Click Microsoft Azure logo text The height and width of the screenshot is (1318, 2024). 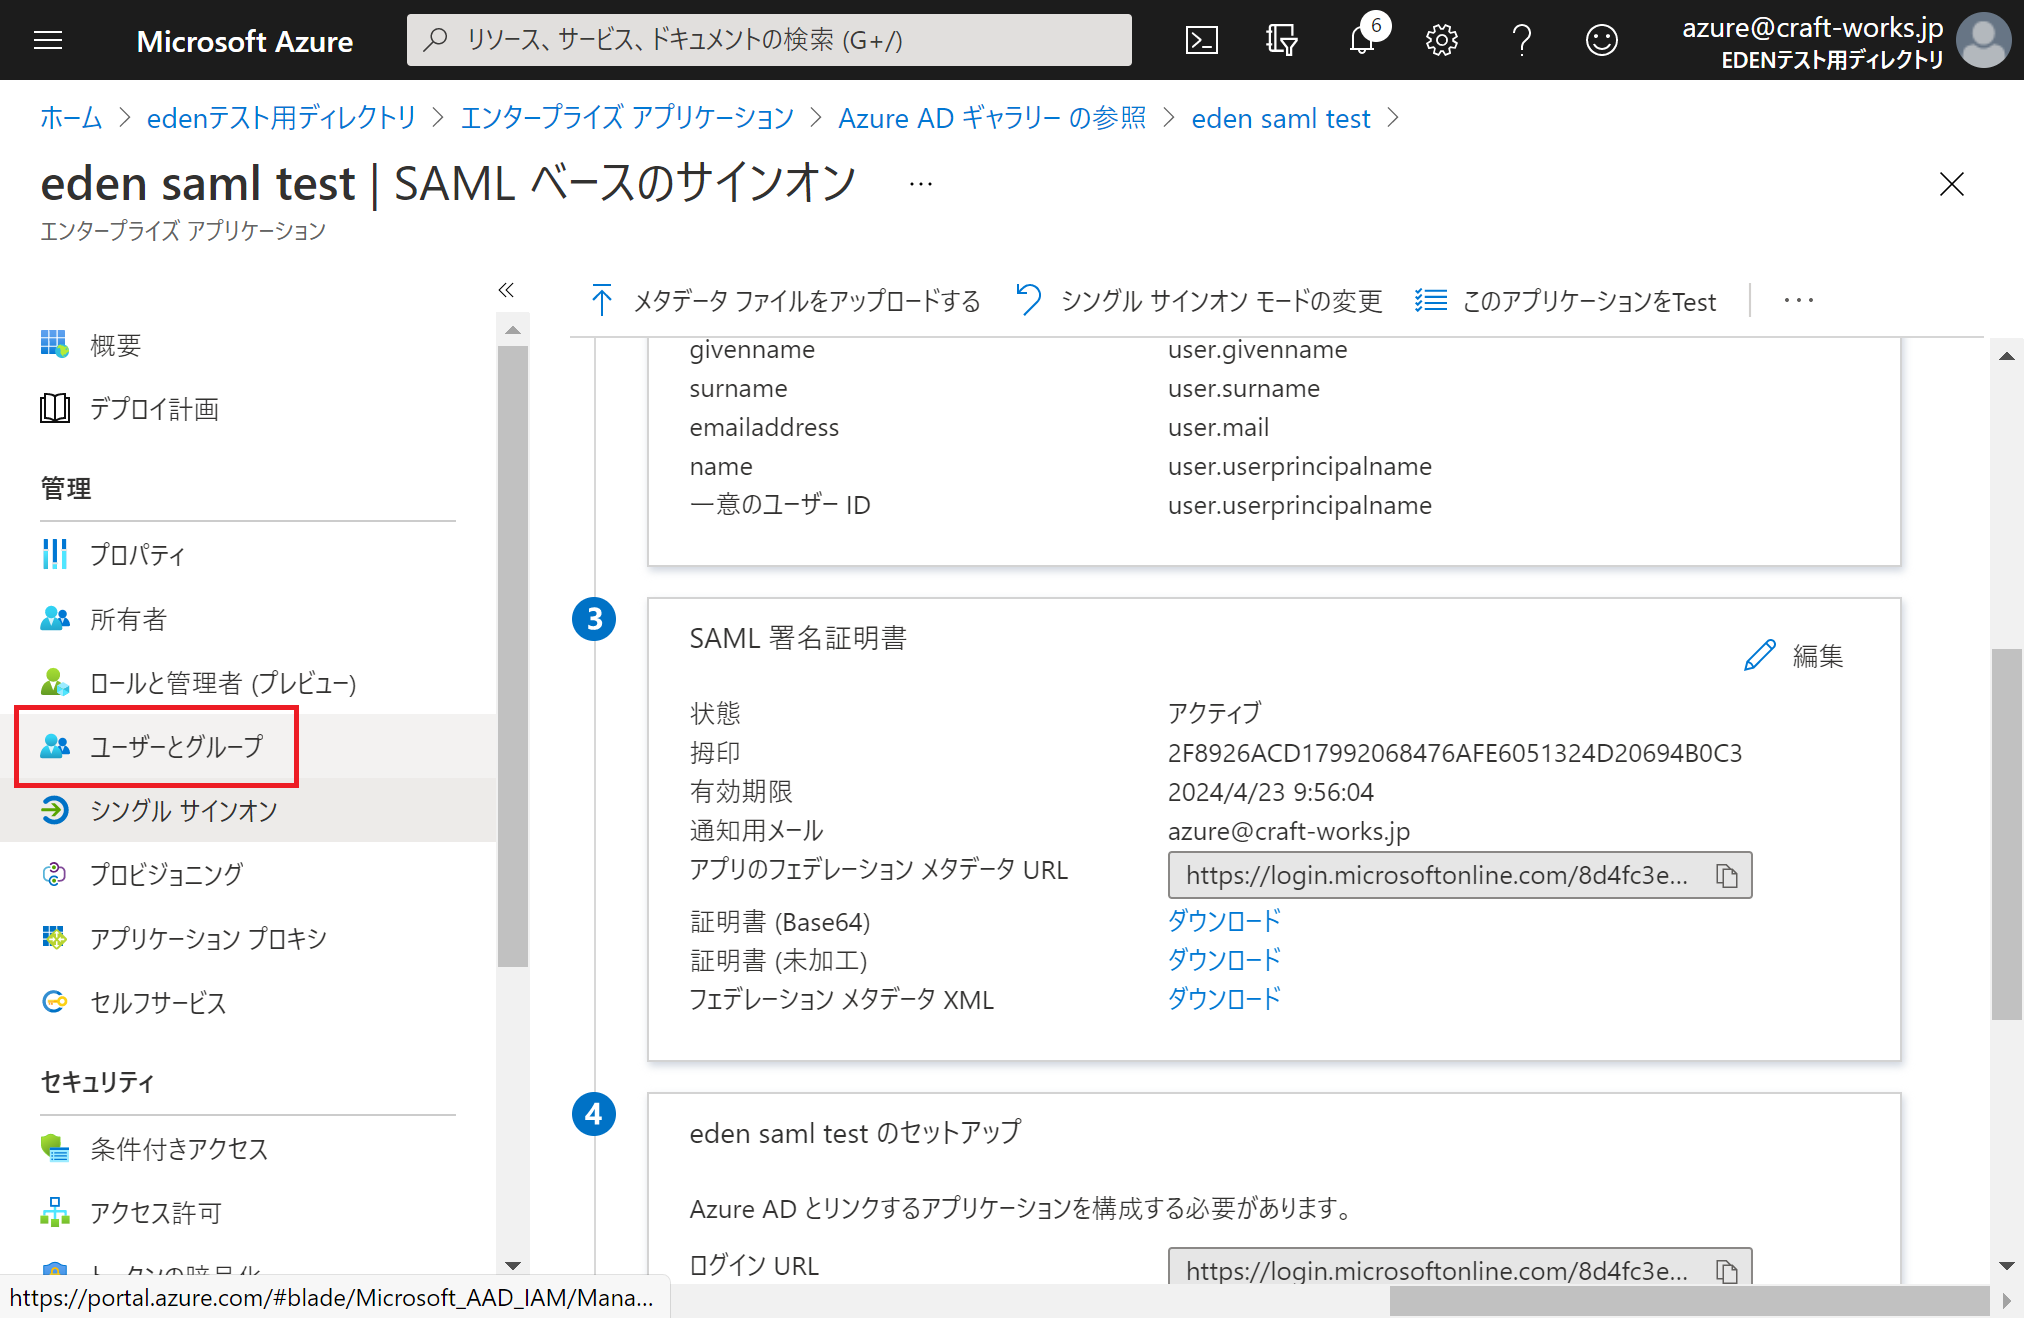[244, 41]
